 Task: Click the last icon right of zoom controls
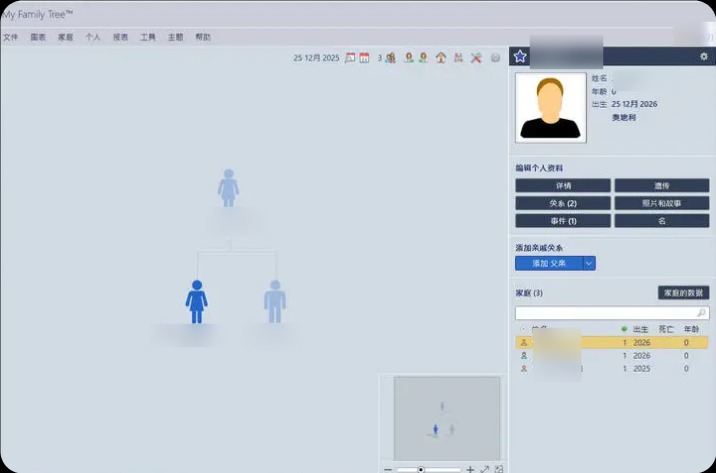click(x=499, y=469)
